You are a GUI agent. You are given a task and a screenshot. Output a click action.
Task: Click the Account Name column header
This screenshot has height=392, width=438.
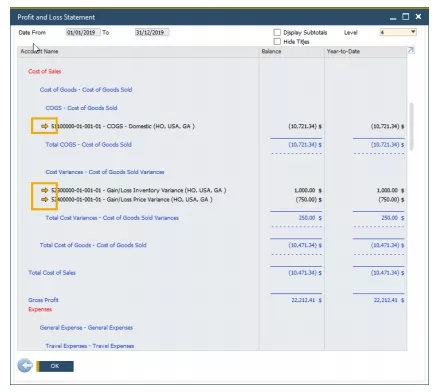click(139, 51)
